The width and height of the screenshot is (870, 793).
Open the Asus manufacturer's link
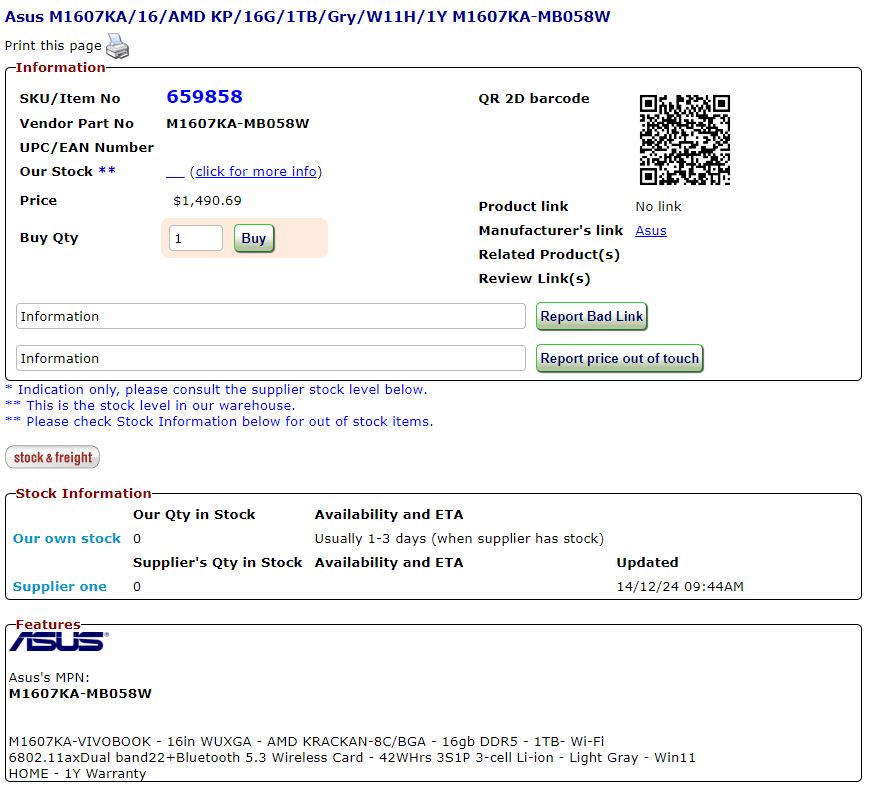click(x=650, y=231)
